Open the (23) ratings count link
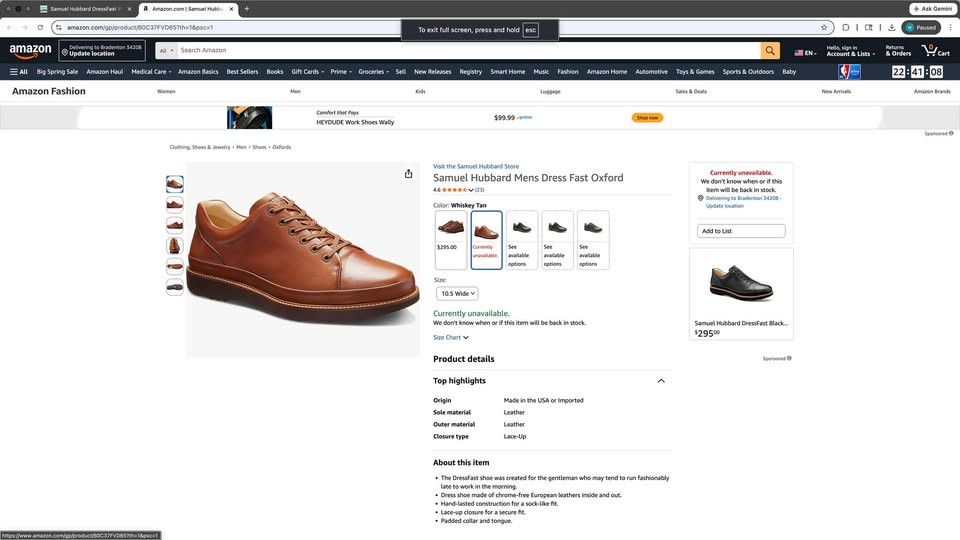Screen dimensions: 960x540 (479, 190)
